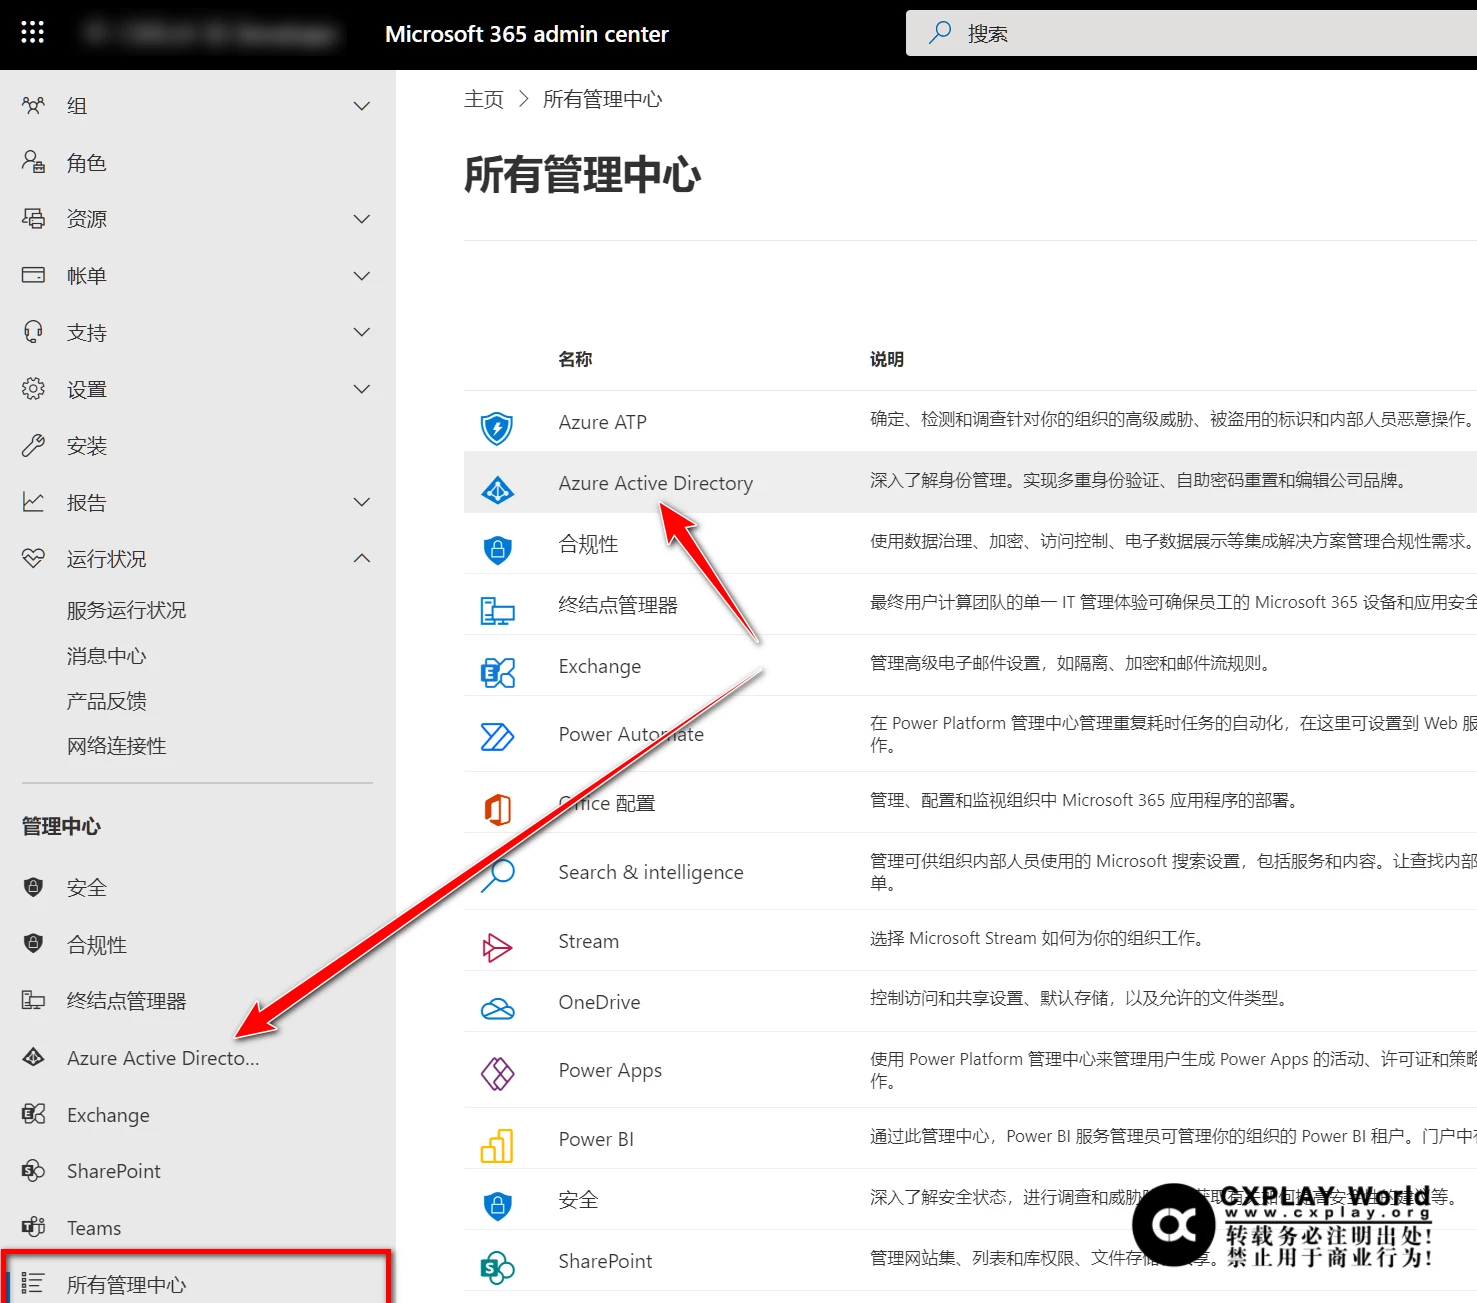Screen dimensions: 1477x1303
Task: Click the 终结点管理器 icon in sidebar
Action: click(x=33, y=1000)
